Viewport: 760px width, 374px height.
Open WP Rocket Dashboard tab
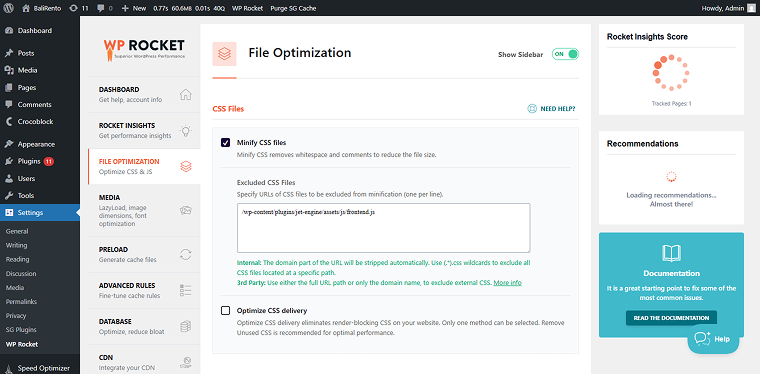(x=144, y=94)
